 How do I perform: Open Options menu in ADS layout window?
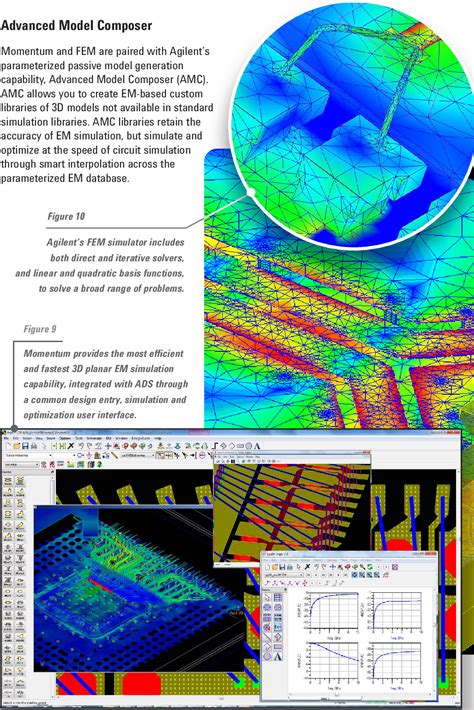coord(65,438)
